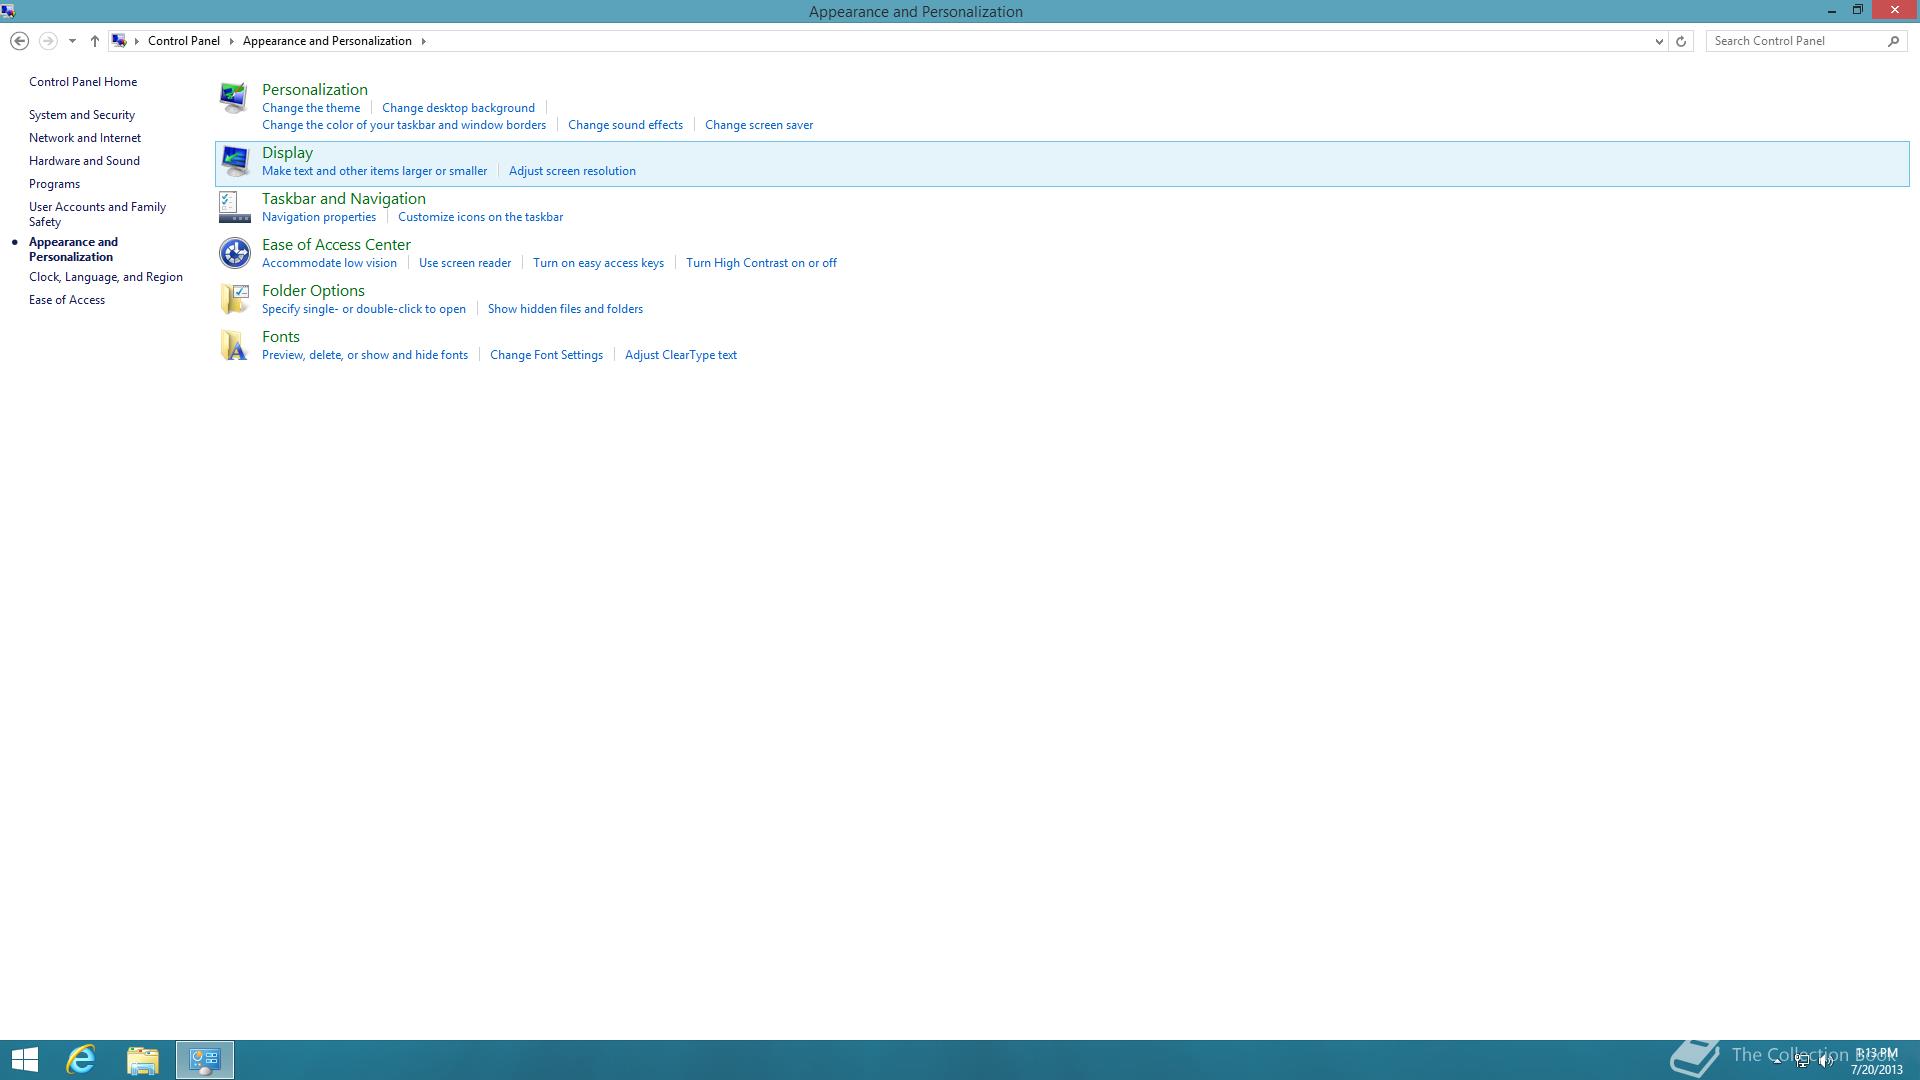1920x1080 pixels.
Task: Go up one level with Up arrow
Action: (x=95, y=41)
